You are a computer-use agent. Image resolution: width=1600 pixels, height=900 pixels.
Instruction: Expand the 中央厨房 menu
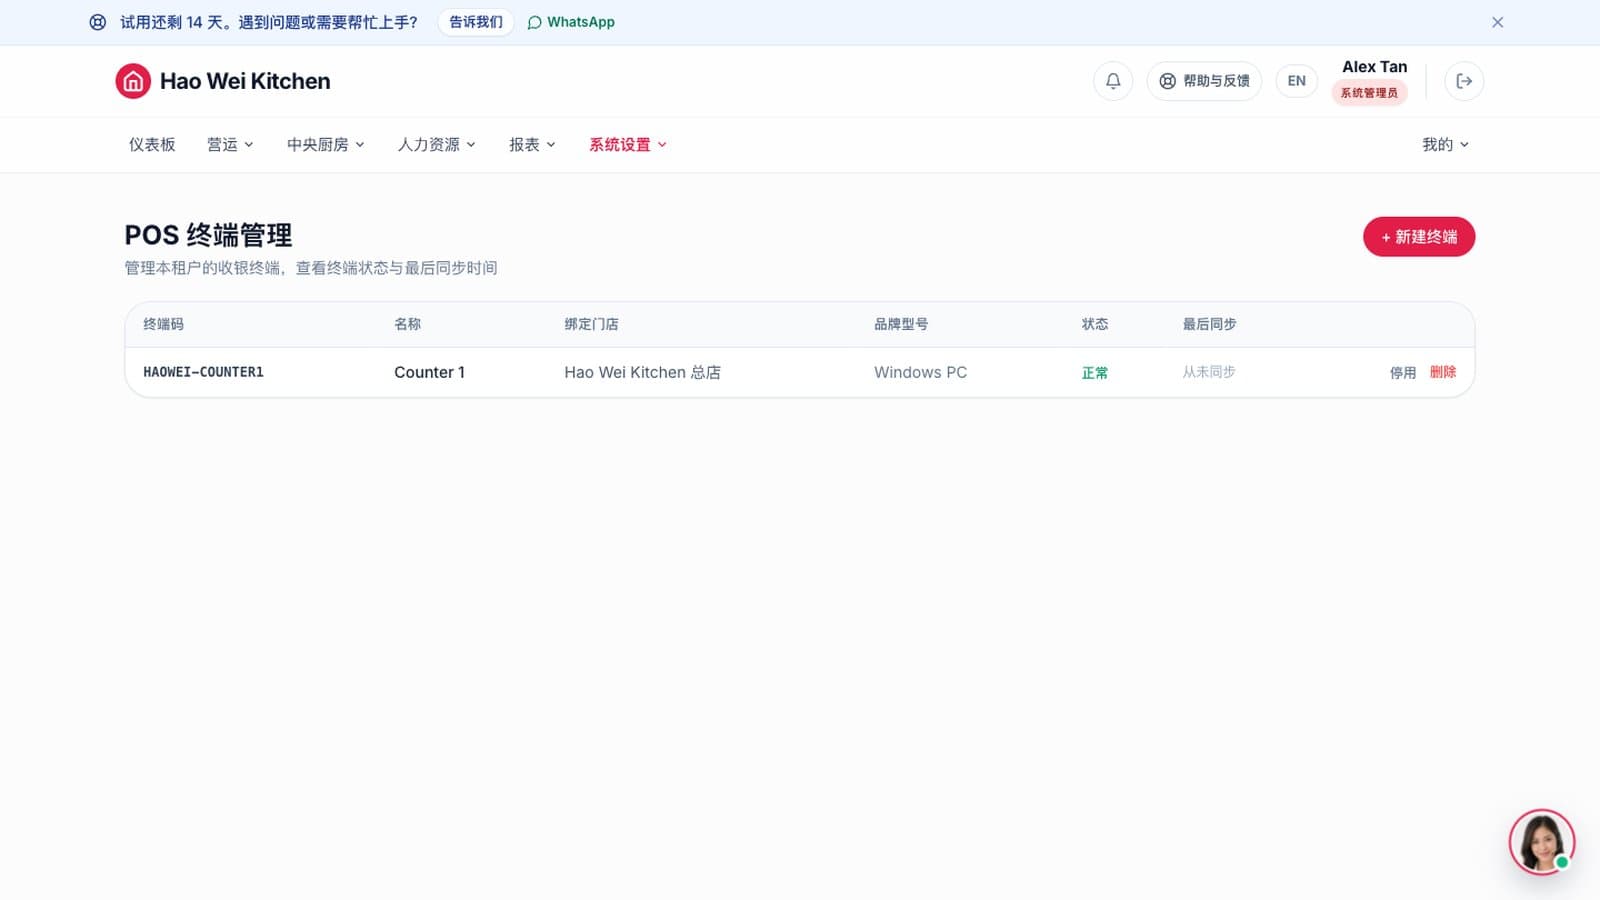(326, 145)
